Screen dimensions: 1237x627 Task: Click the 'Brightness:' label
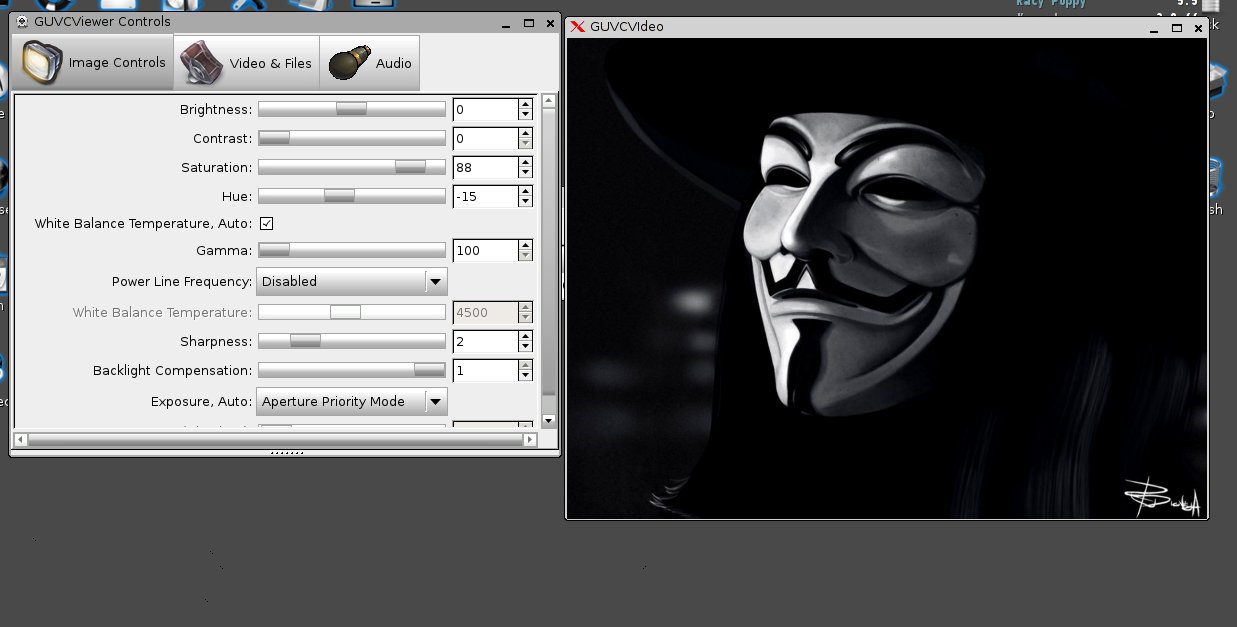pyautogui.click(x=216, y=109)
